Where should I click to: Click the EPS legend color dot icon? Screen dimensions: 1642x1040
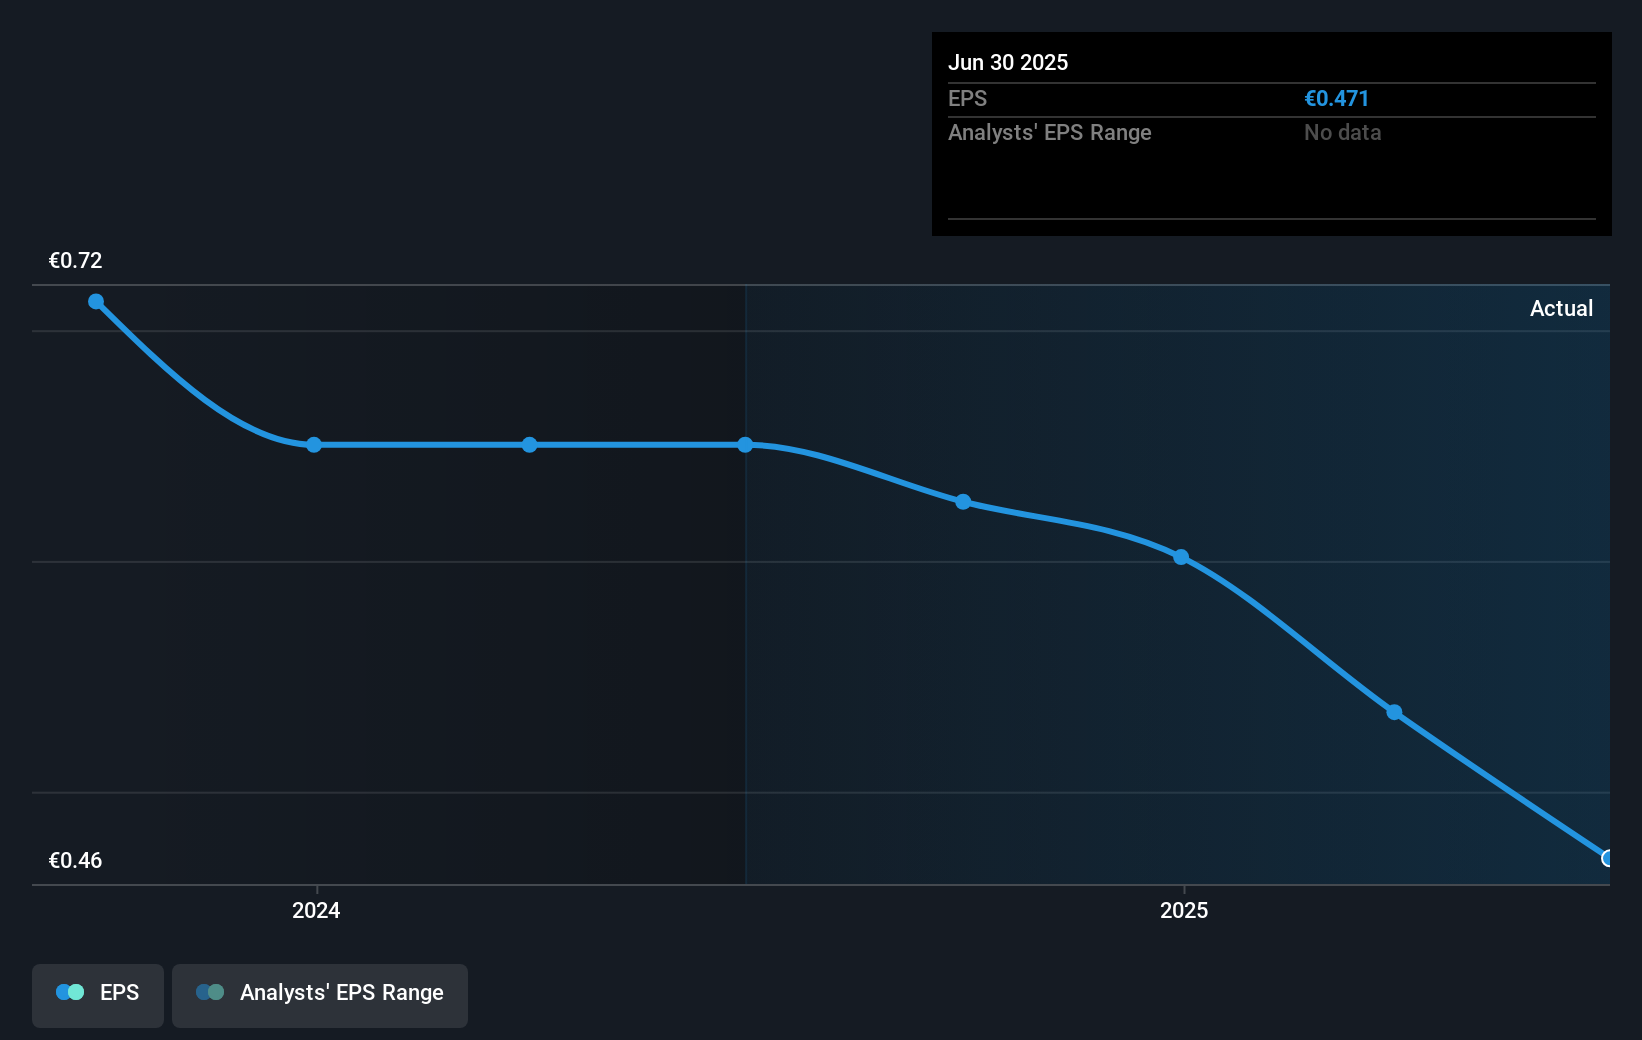click(x=70, y=992)
